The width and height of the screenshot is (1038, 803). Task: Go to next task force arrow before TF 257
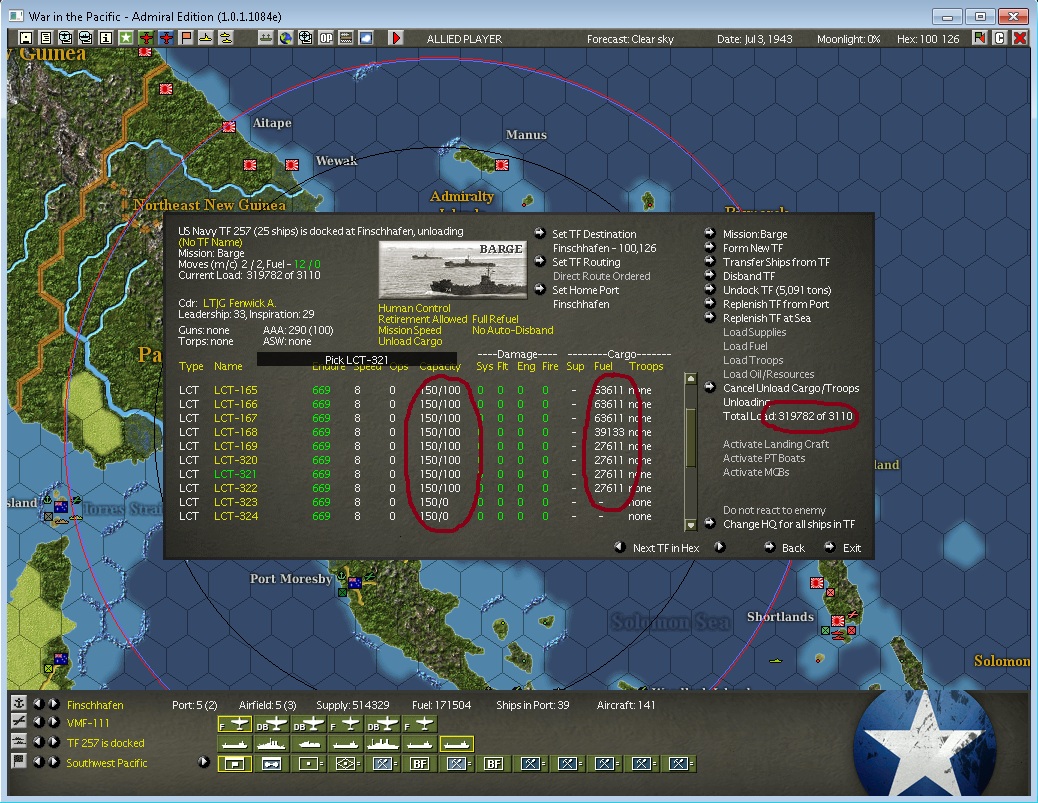(x=54, y=742)
